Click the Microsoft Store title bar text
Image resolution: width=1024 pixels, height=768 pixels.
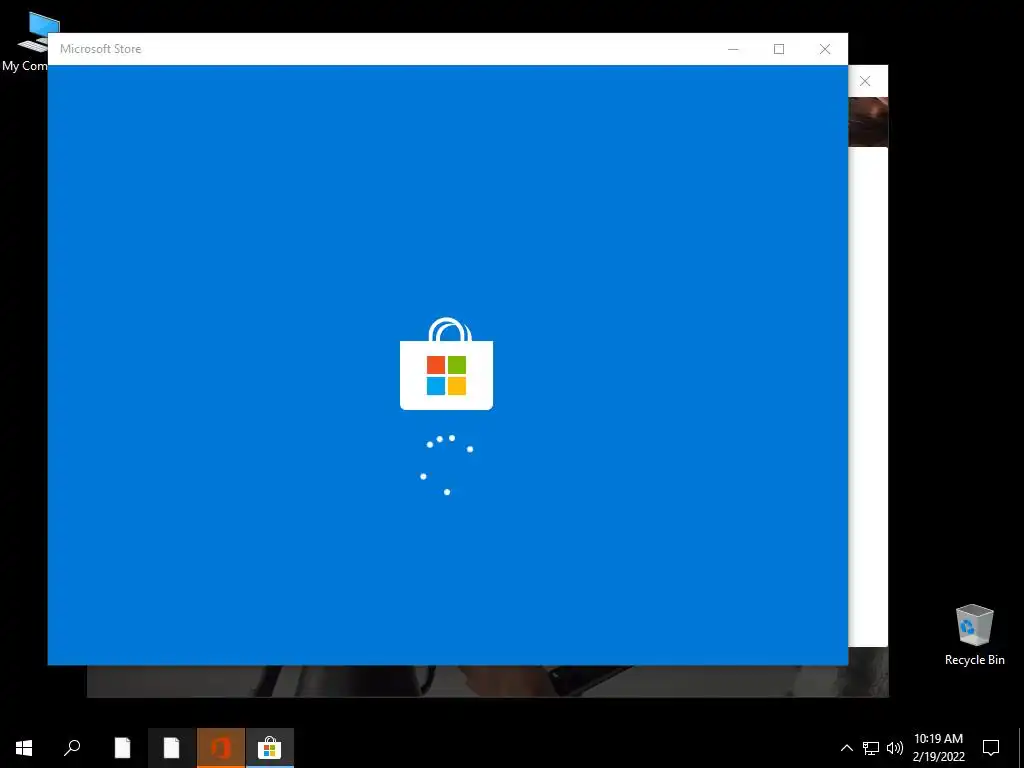[x=101, y=49]
